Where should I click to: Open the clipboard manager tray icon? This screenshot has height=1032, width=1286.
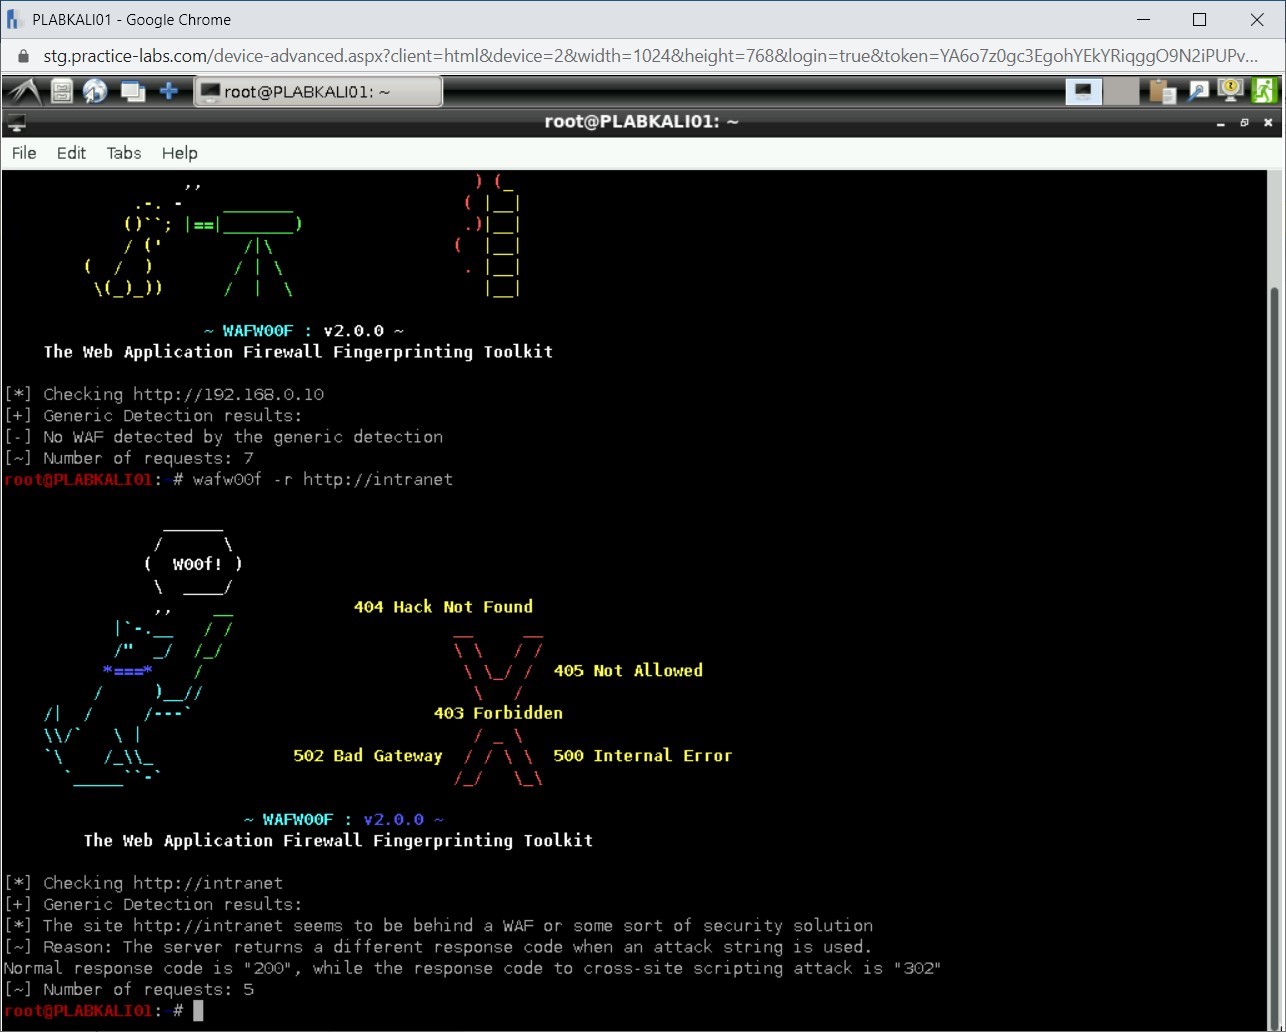point(1162,92)
